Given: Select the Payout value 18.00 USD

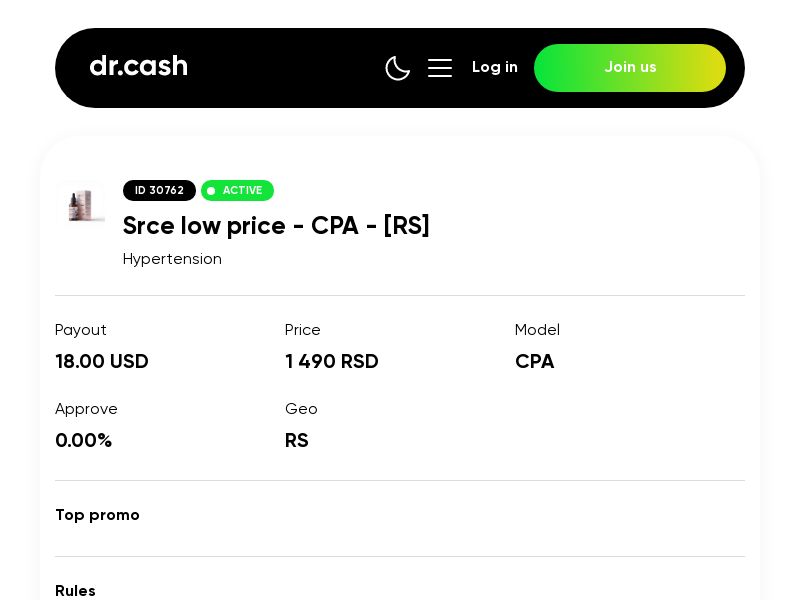Looking at the screenshot, I should pos(102,362).
